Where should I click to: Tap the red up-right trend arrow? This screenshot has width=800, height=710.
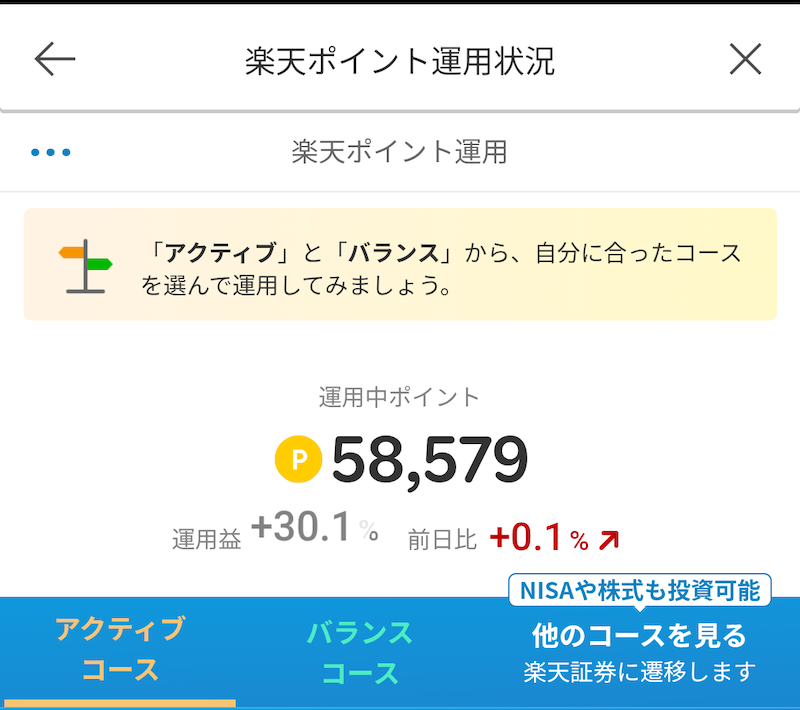[x=609, y=540]
